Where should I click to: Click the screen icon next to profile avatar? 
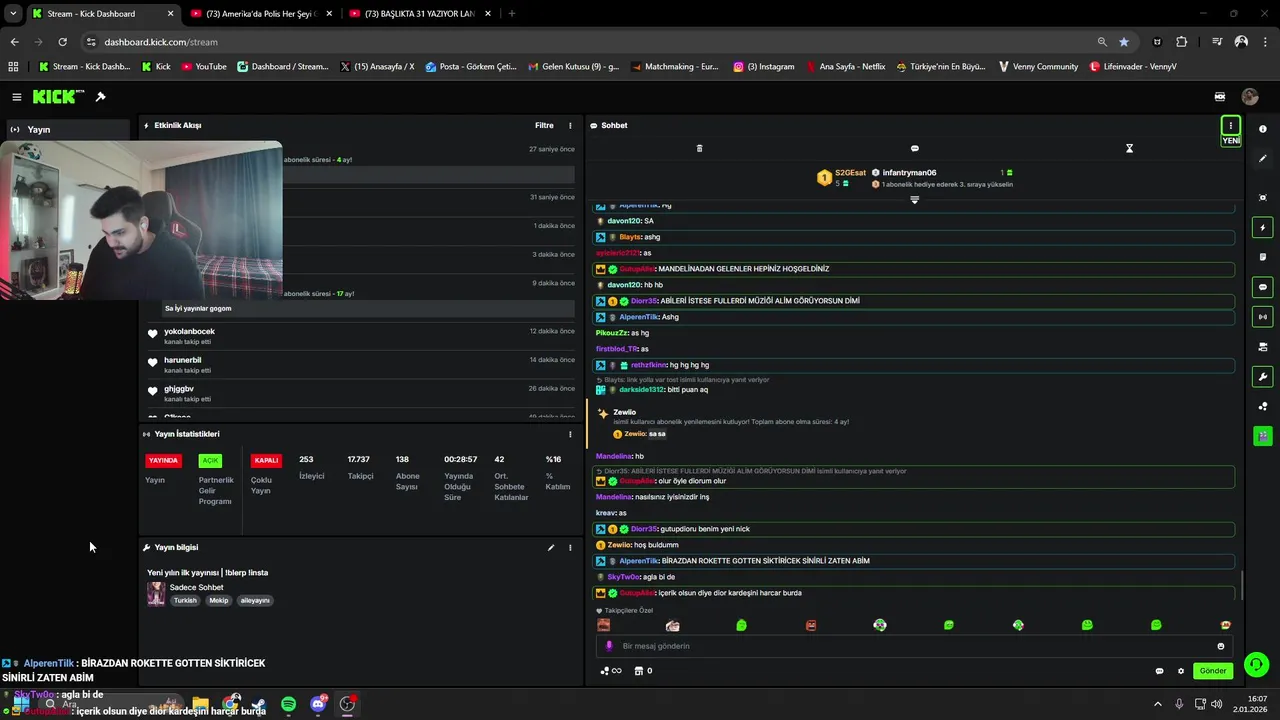(x=1220, y=97)
